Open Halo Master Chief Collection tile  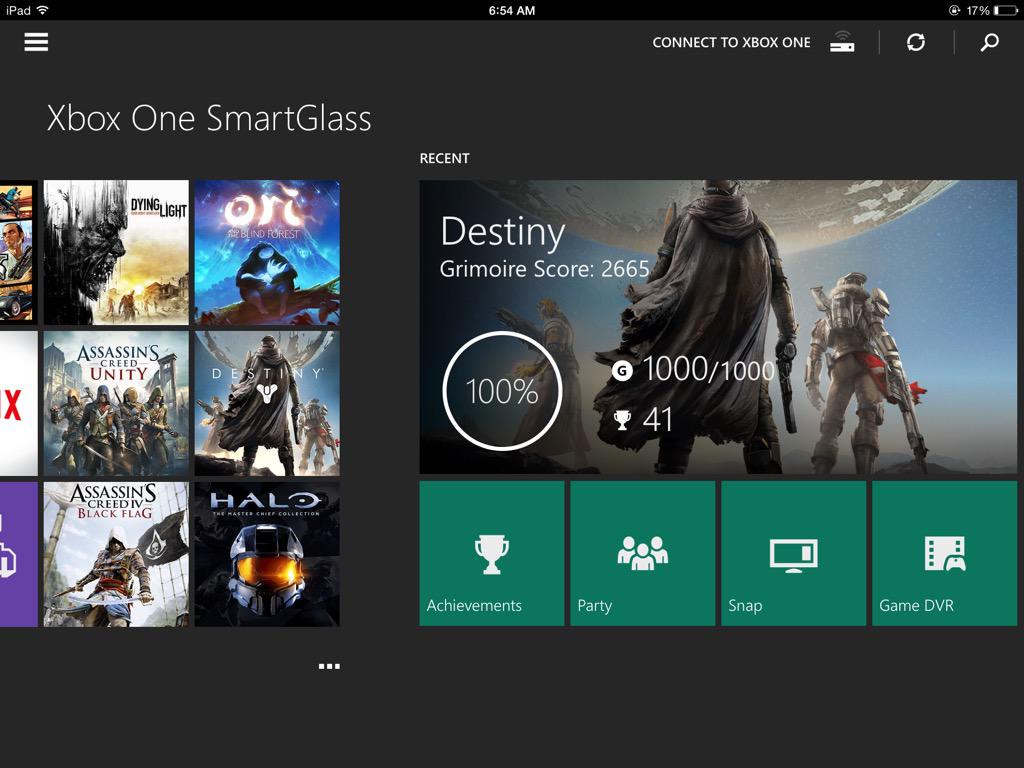(267, 554)
